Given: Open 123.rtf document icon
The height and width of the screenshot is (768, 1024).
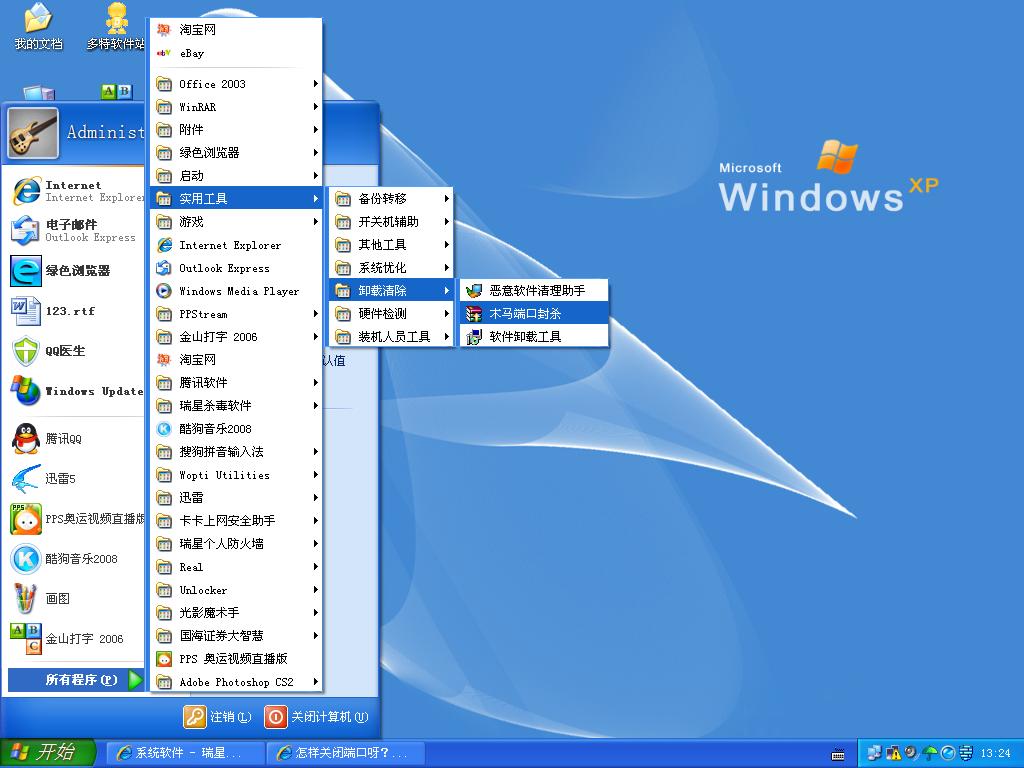Looking at the screenshot, I should (x=25, y=311).
